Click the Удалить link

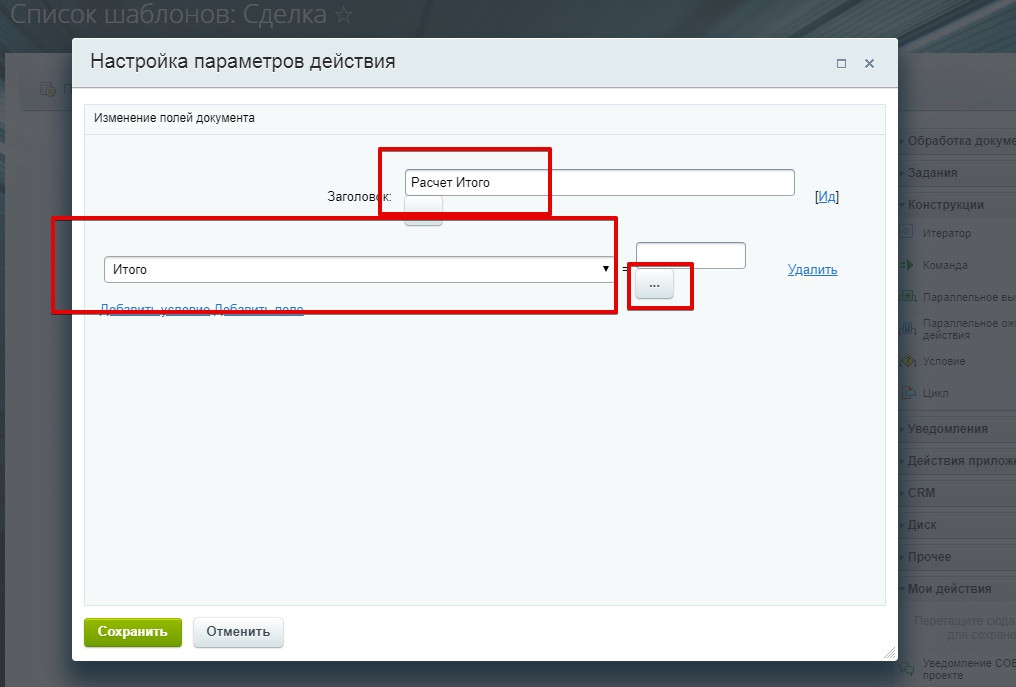(x=813, y=269)
